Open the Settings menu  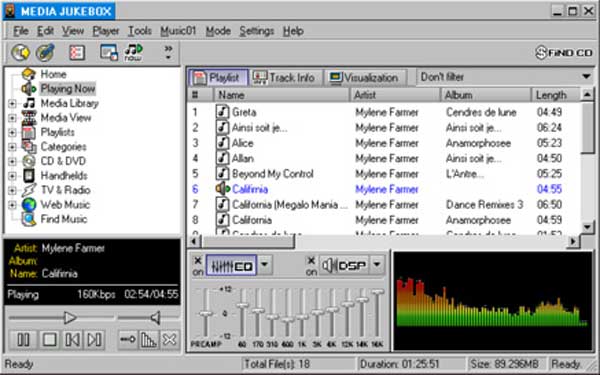click(x=257, y=31)
